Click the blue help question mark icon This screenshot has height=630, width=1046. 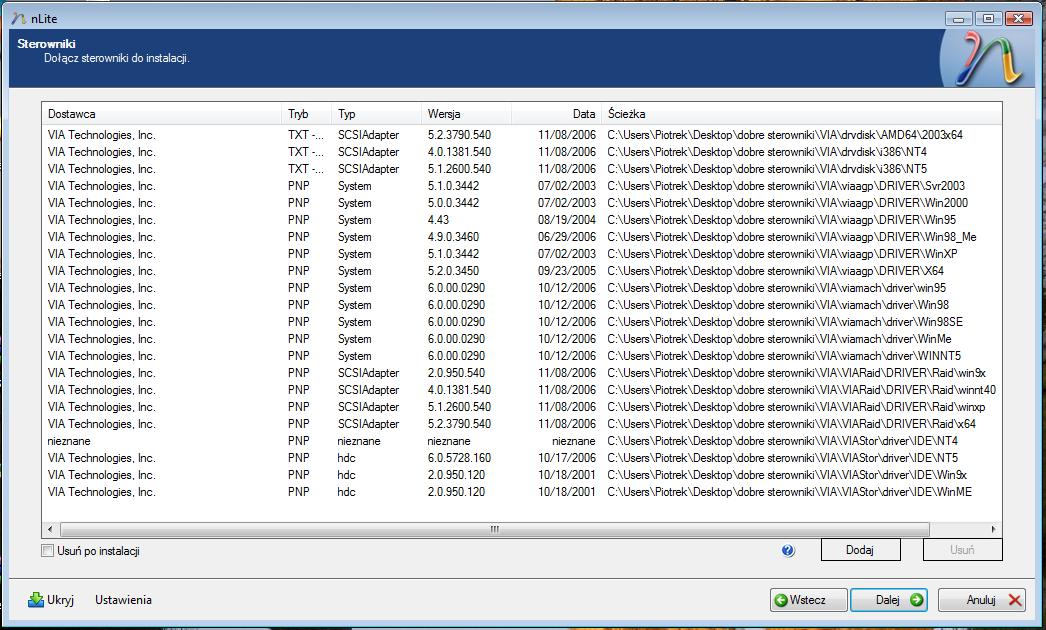[x=788, y=551]
